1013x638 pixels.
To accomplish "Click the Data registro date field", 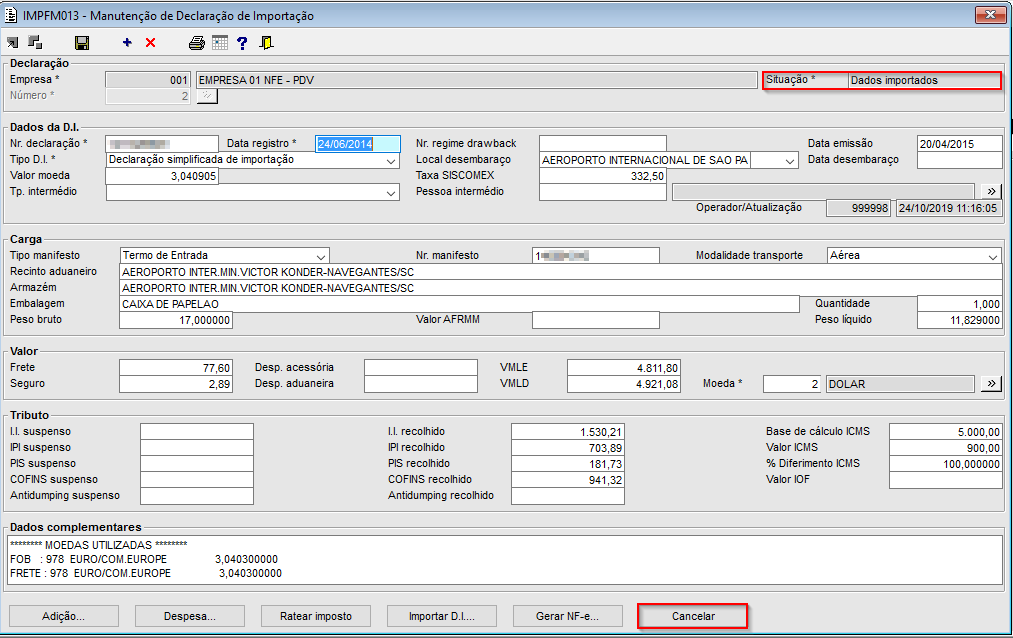I will (x=358, y=144).
